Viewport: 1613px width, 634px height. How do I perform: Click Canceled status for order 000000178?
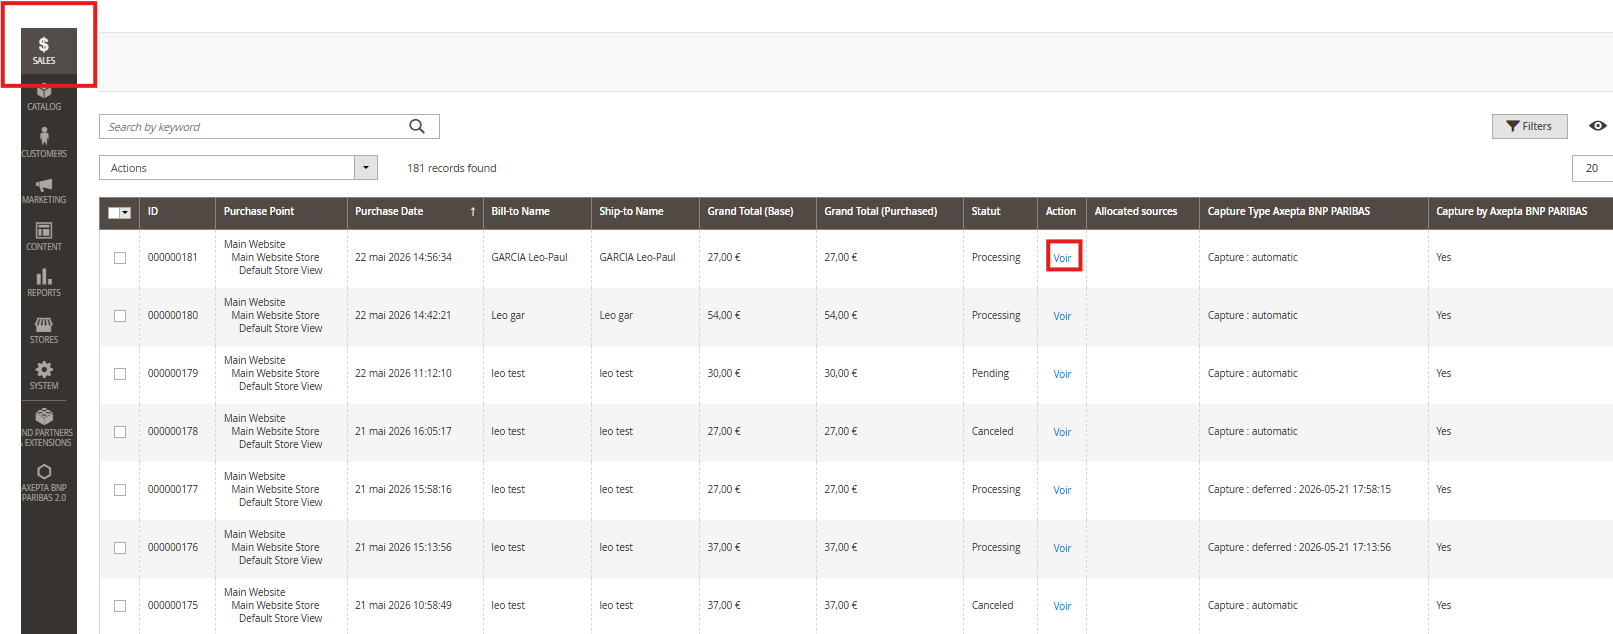tap(992, 432)
